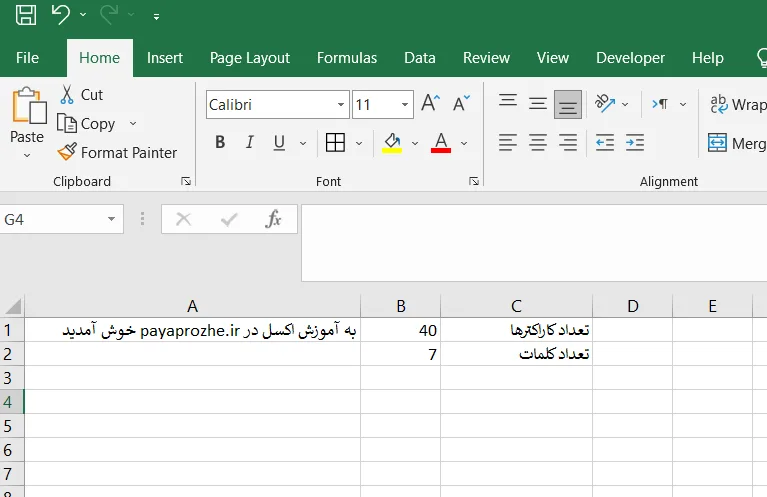The image size is (767, 497).
Task: Decrease the indent
Action: 605,142
